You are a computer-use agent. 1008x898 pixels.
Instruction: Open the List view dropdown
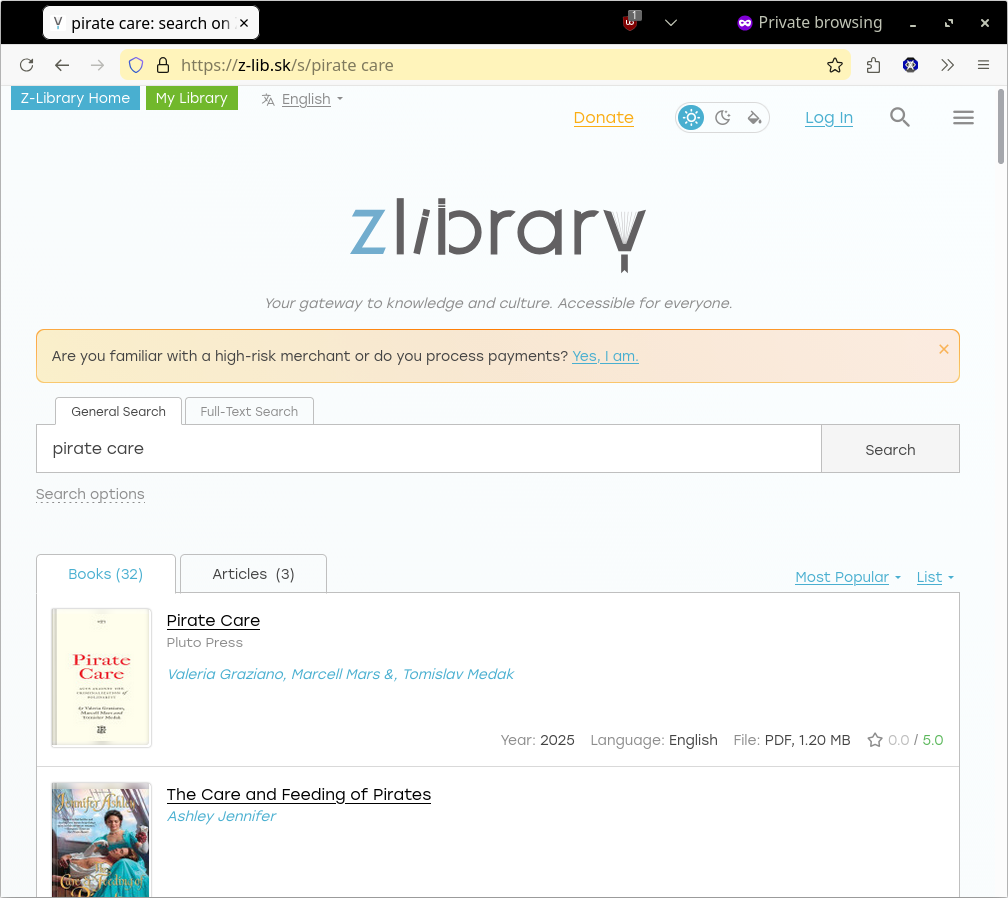(935, 577)
